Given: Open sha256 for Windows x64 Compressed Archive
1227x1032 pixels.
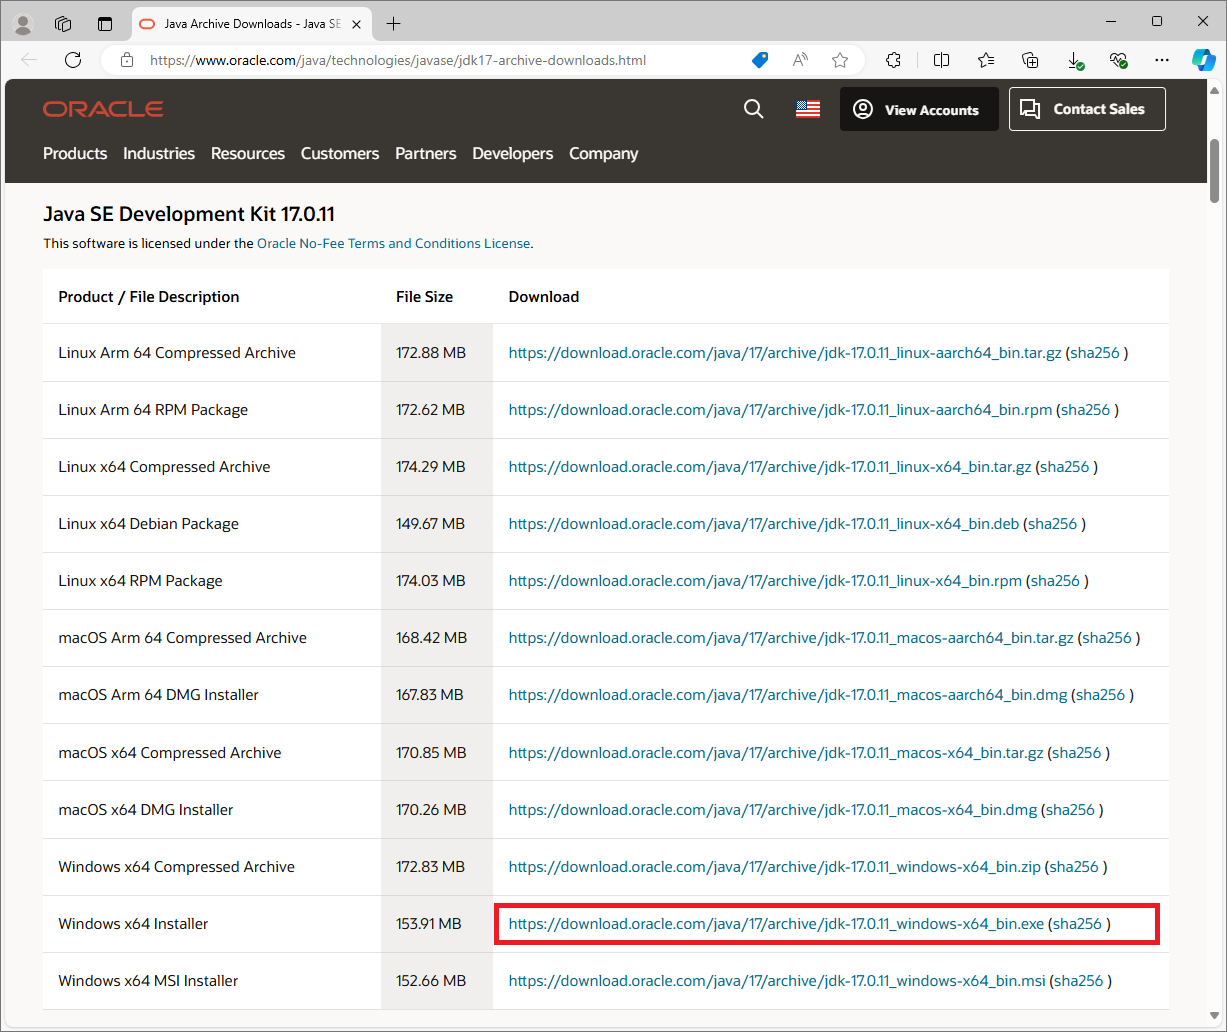Looking at the screenshot, I should pyautogui.click(x=1074, y=867).
